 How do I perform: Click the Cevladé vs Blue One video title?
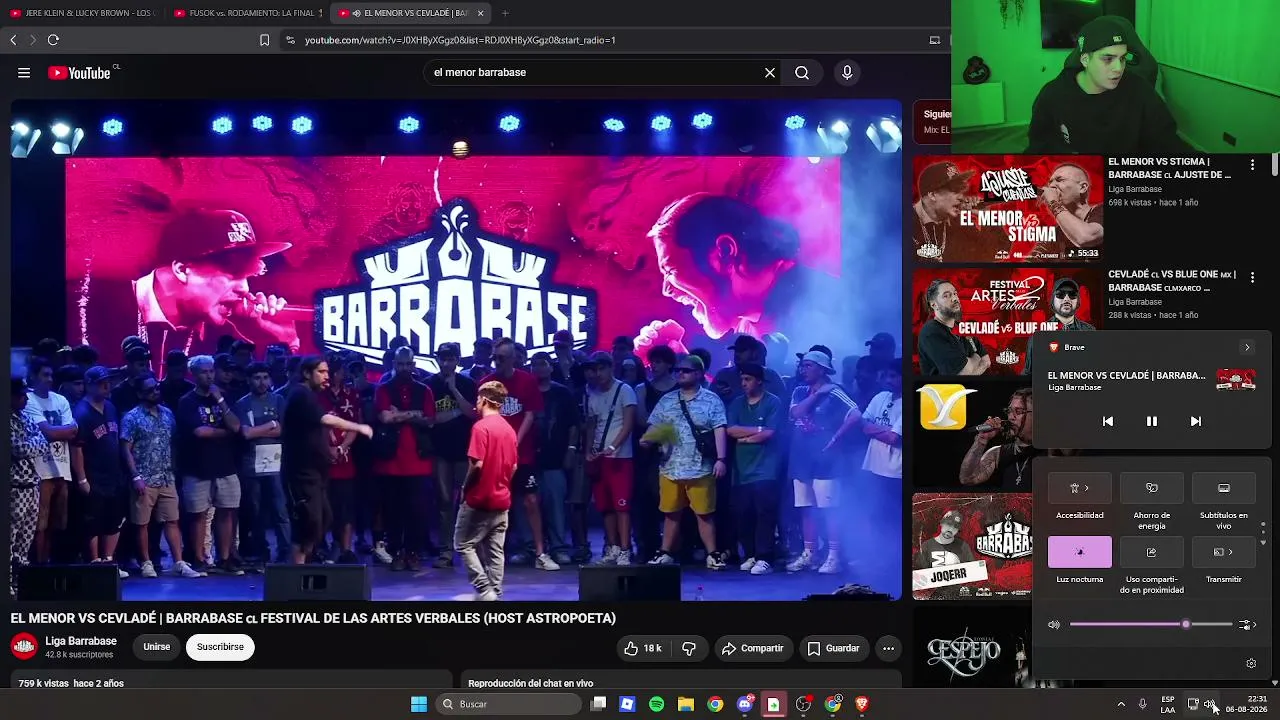click(x=1172, y=281)
